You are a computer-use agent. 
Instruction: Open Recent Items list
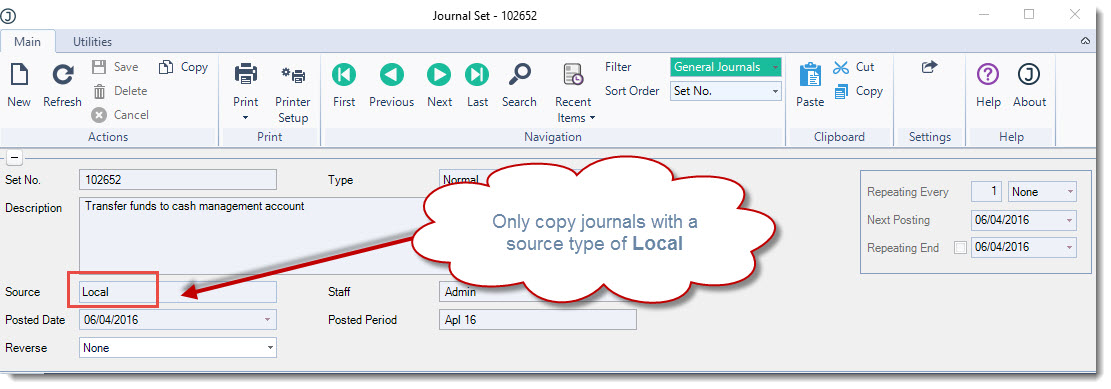(573, 94)
